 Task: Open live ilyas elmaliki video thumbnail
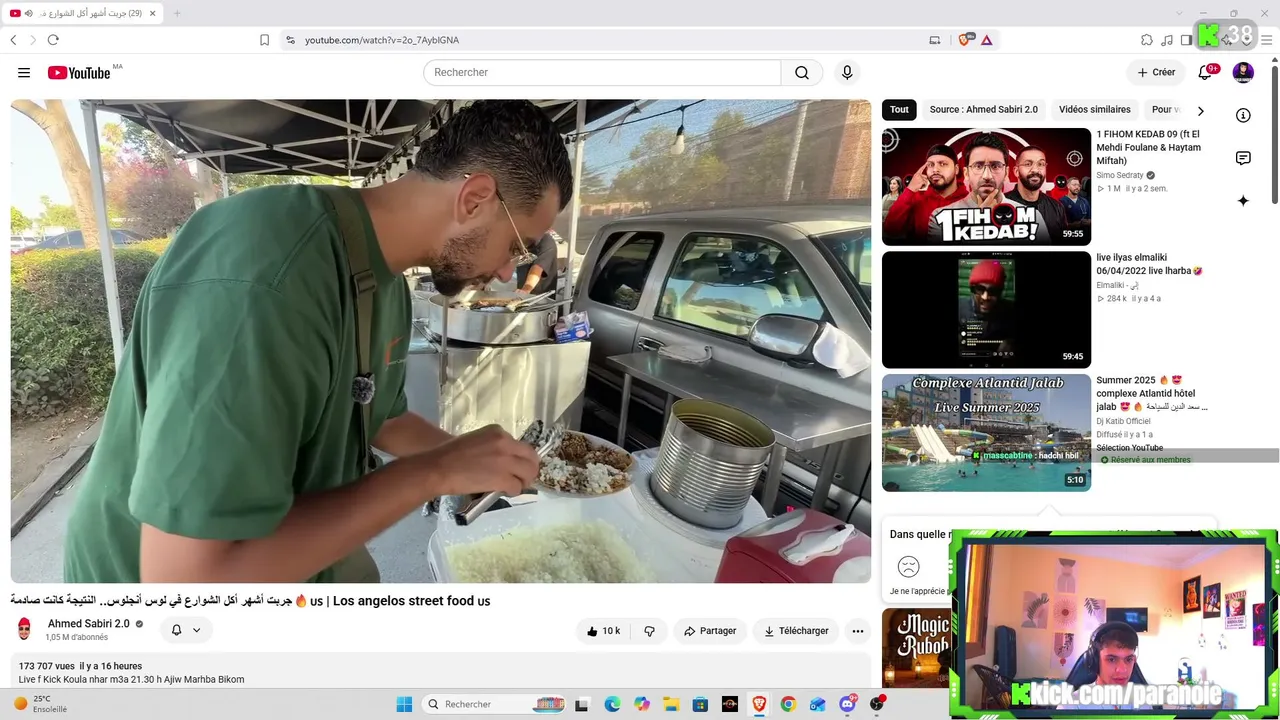click(986, 310)
